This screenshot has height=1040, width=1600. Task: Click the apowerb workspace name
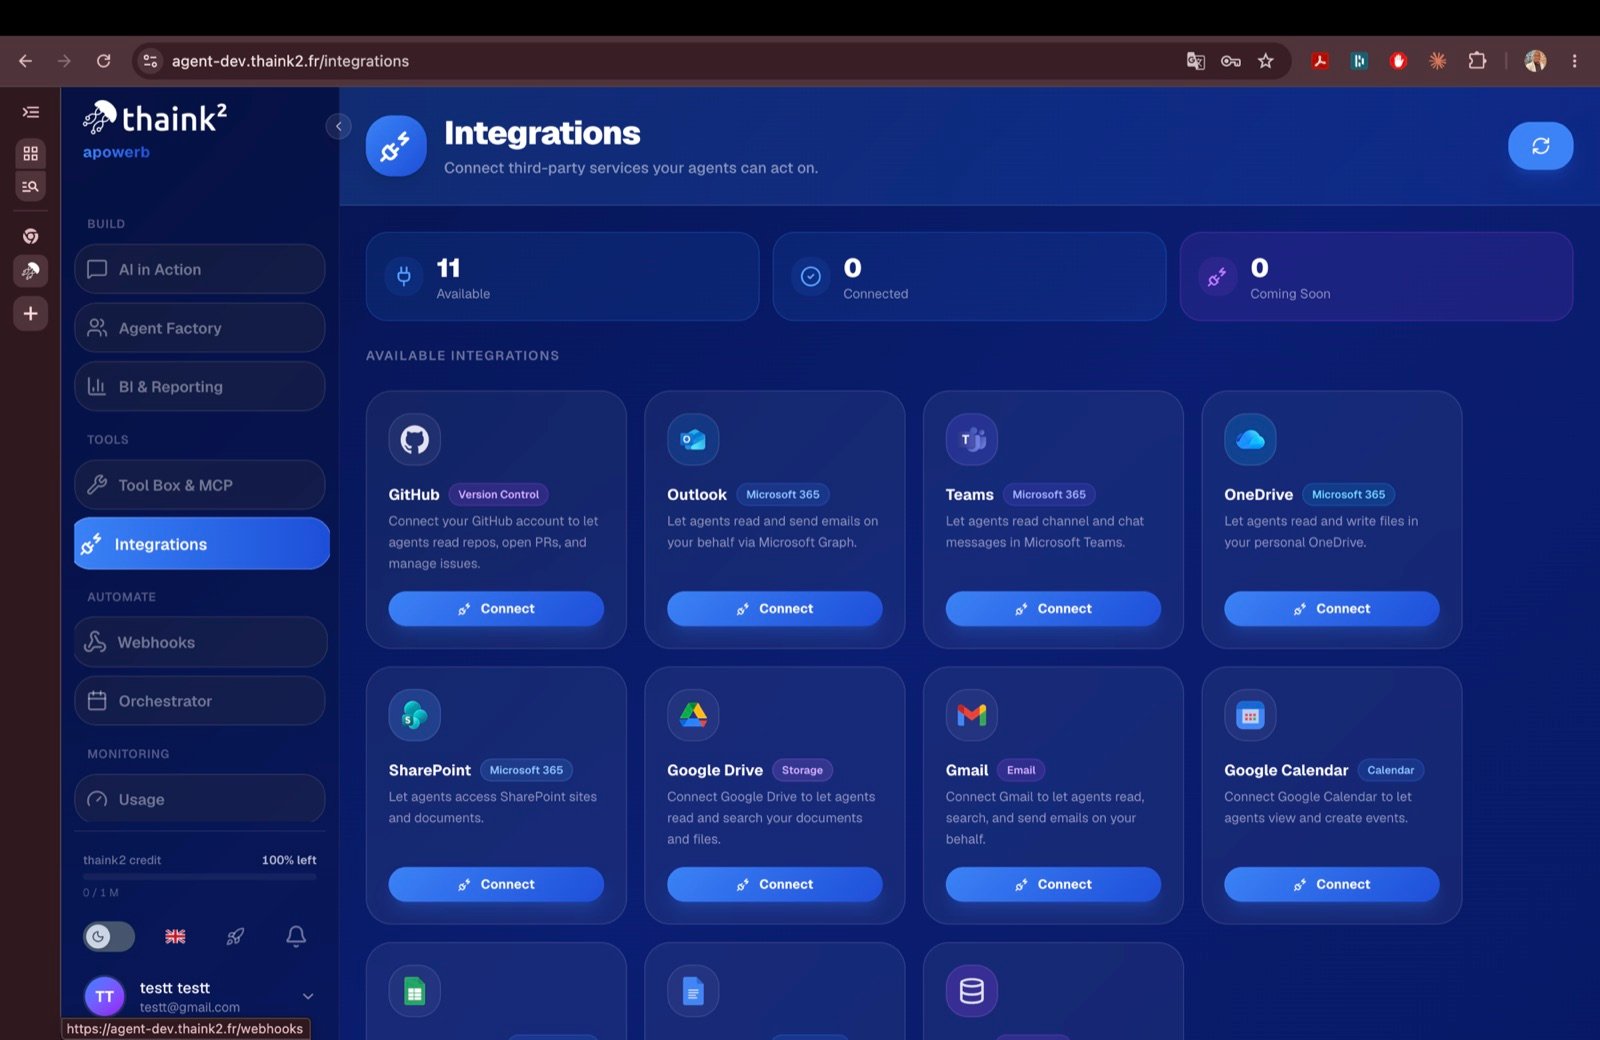[116, 152]
